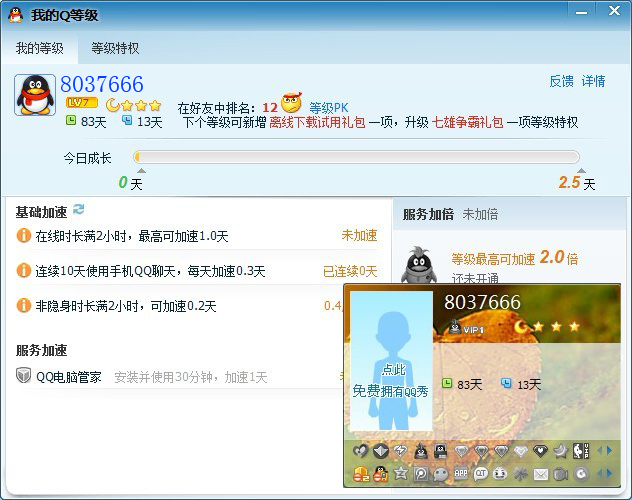Open the mail envelope icon
Screen dimensions: 632x500
click(541, 475)
